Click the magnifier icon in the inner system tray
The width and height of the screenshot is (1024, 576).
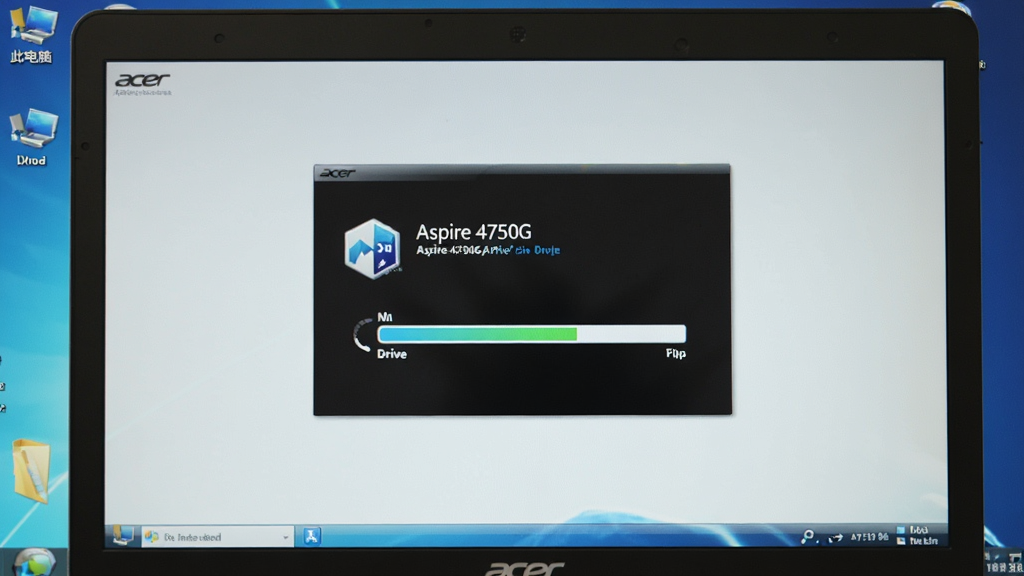[808, 537]
